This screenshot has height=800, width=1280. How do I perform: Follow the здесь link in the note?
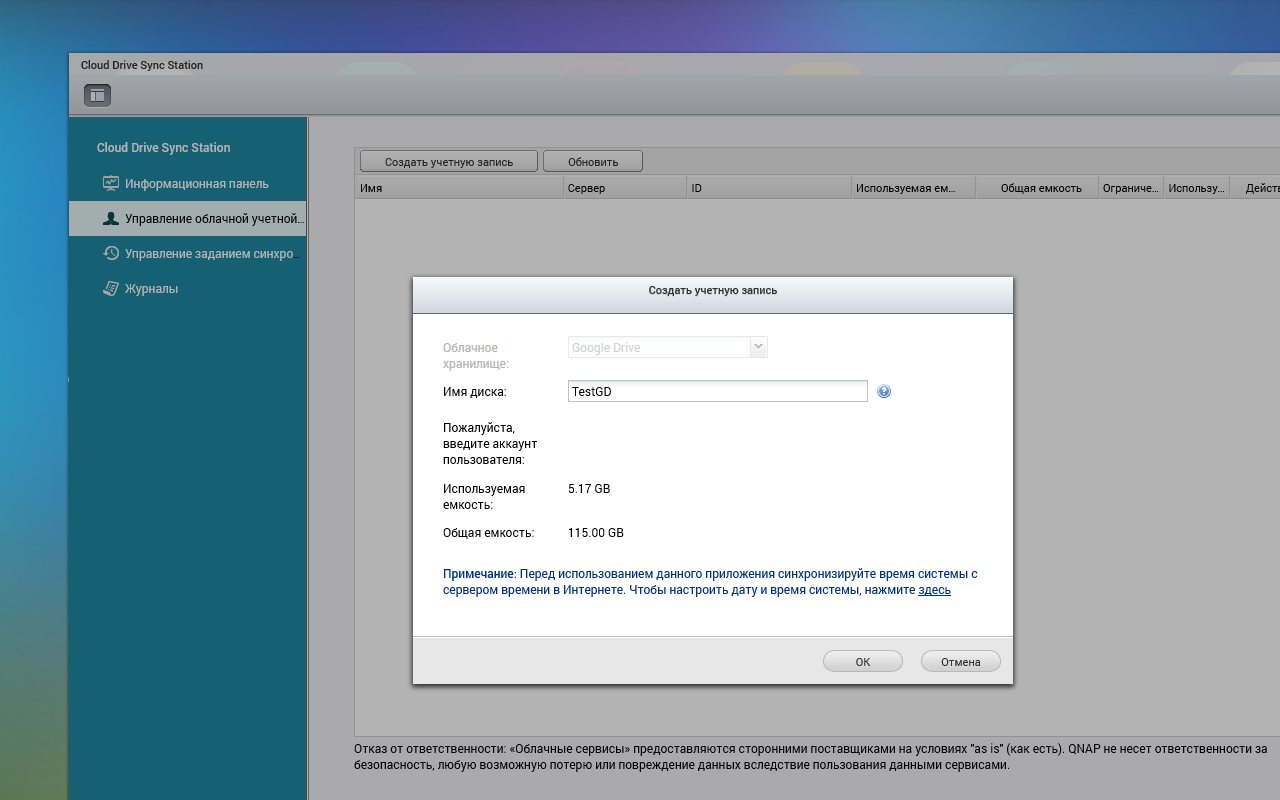click(934, 590)
